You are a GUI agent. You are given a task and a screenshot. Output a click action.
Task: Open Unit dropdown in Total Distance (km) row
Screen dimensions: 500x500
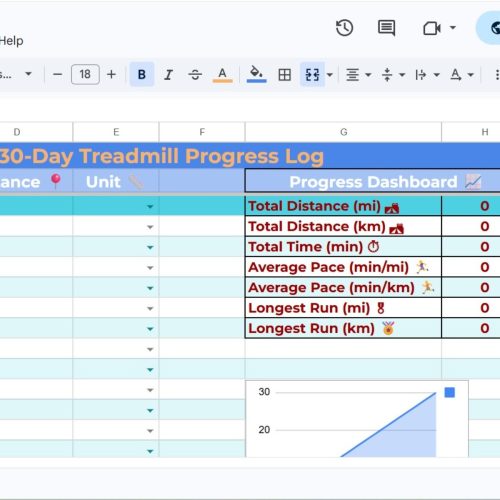(x=150, y=227)
